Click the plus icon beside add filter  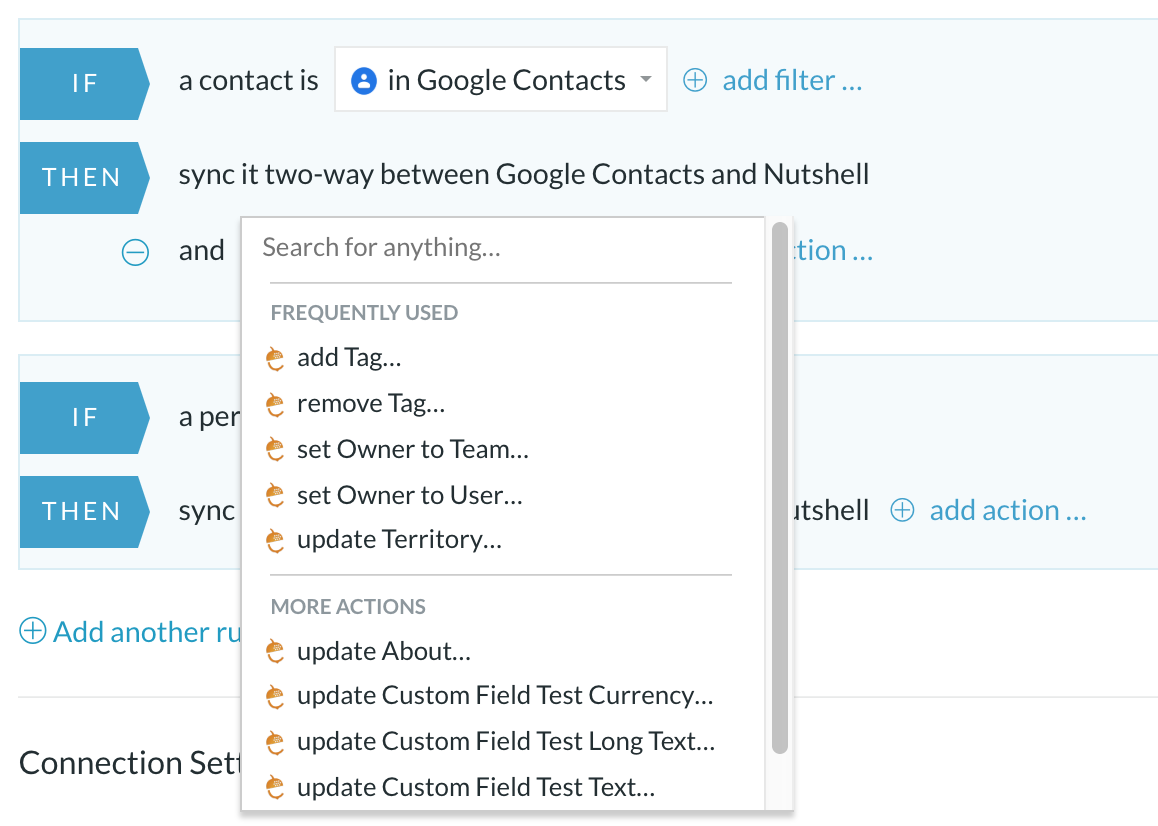point(694,80)
